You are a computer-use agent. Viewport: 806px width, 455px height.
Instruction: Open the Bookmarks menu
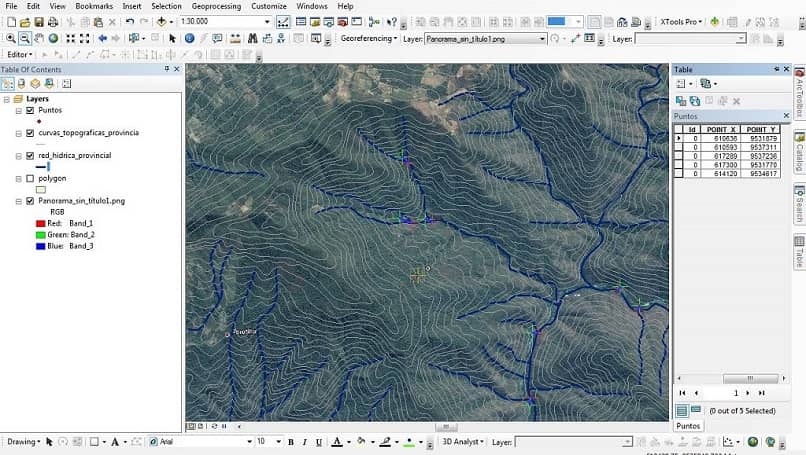coord(94,6)
